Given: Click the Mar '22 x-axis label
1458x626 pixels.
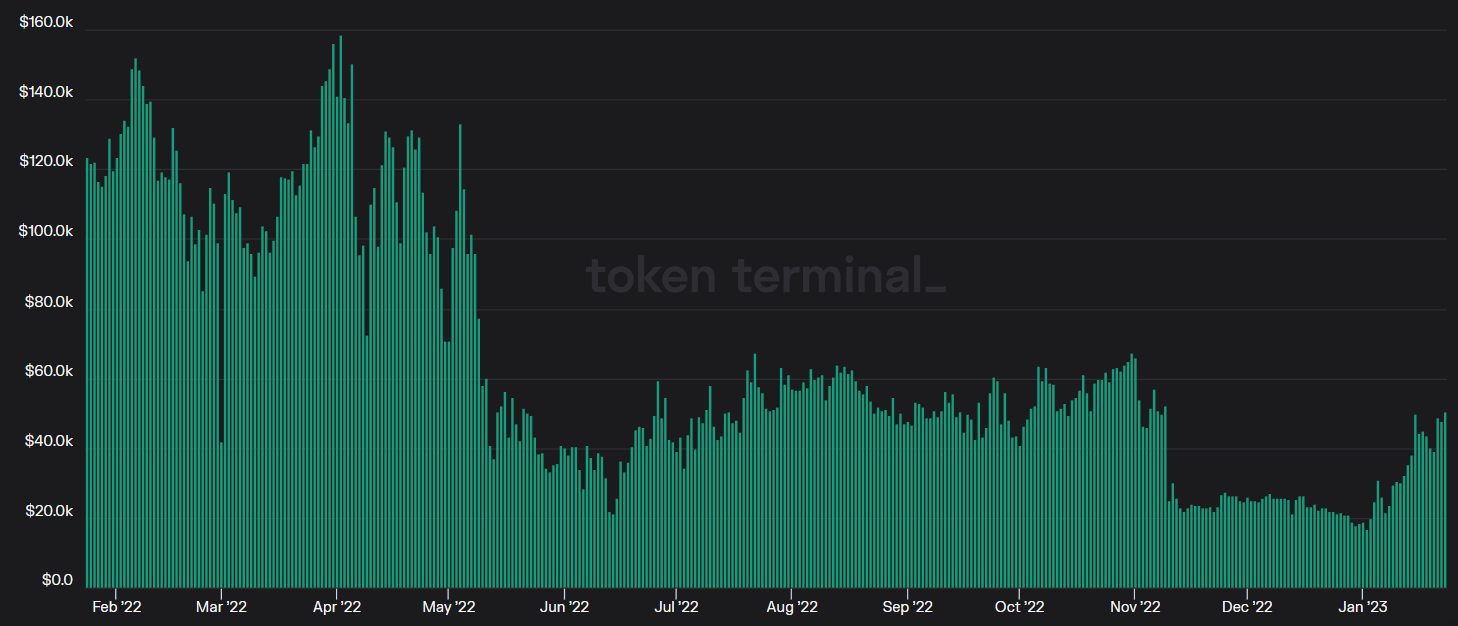Looking at the screenshot, I should (x=221, y=606).
